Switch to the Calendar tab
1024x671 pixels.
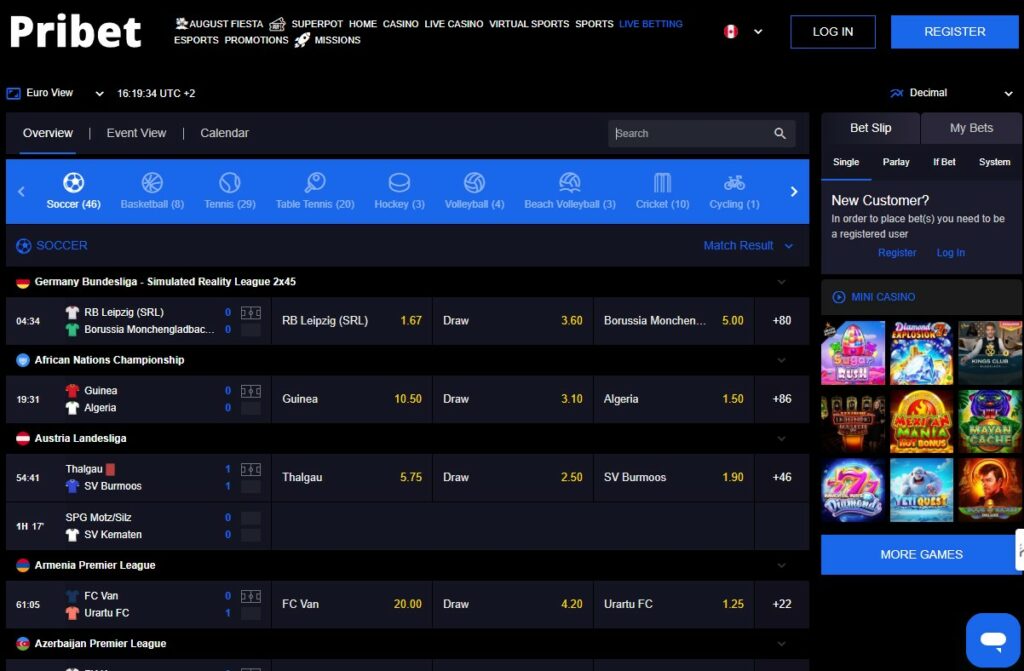click(x=224, y=133)
